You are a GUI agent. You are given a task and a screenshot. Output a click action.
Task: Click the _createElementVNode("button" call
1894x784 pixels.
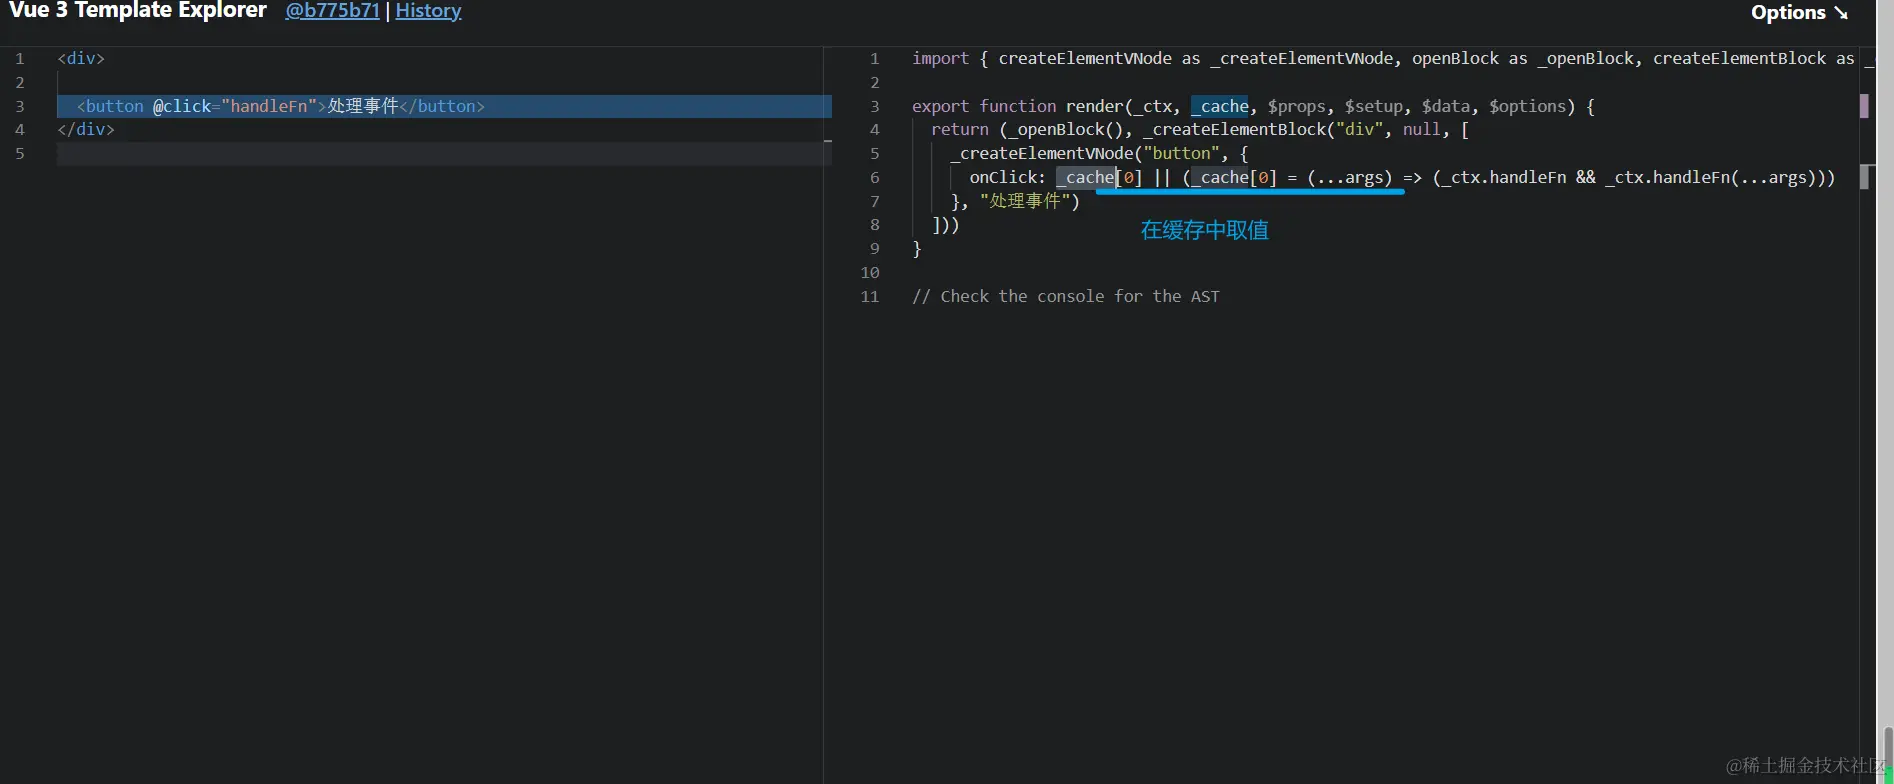(1085, 153)
